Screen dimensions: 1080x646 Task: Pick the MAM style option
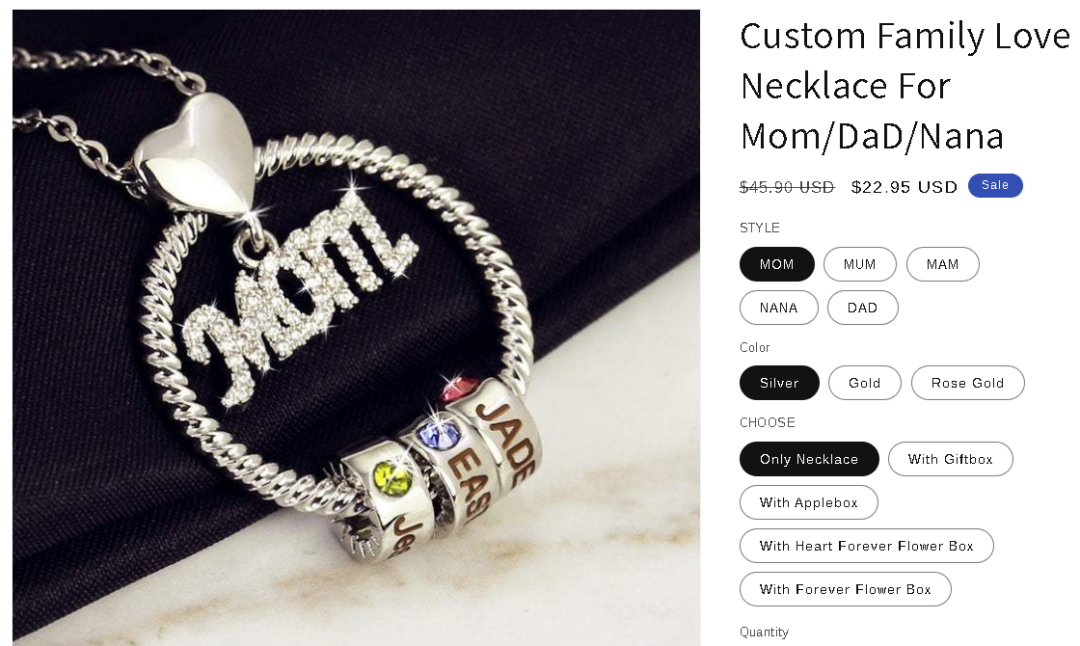pyautogui.click(x=942, y=264)
